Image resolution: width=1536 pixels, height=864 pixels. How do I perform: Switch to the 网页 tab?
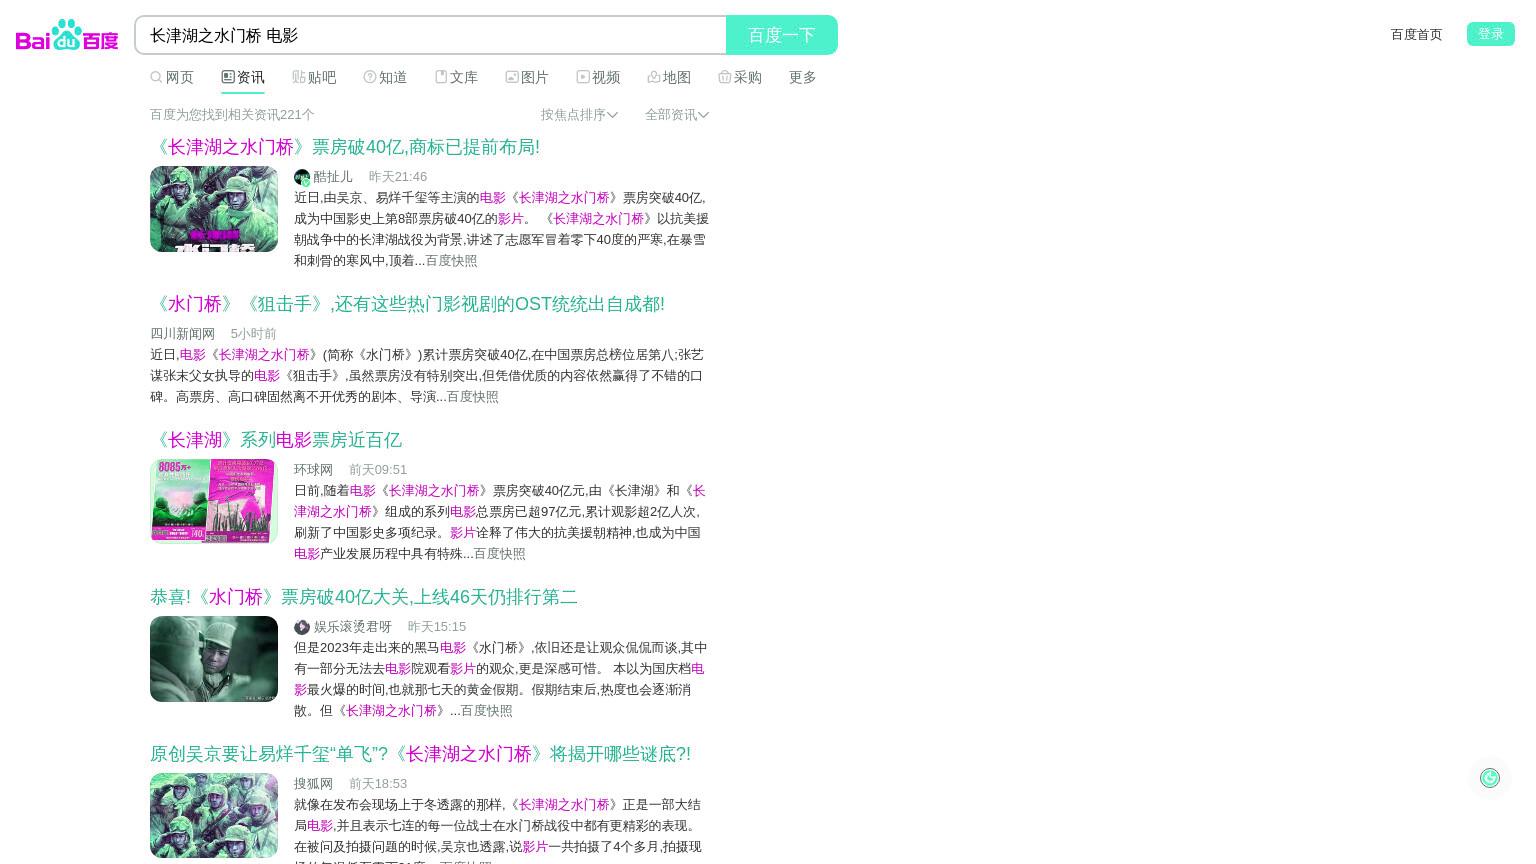(x=172, y=77)
